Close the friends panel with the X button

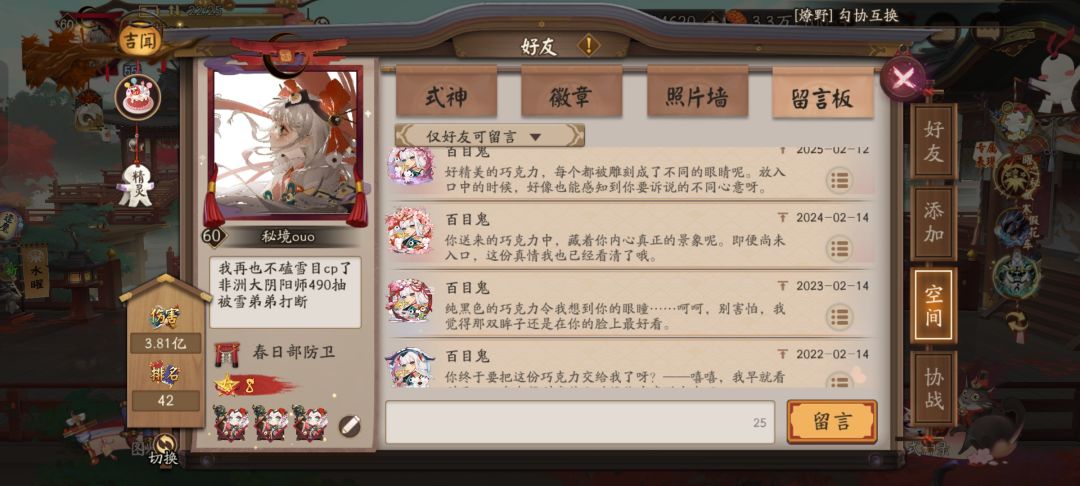(x=903, y=78)
